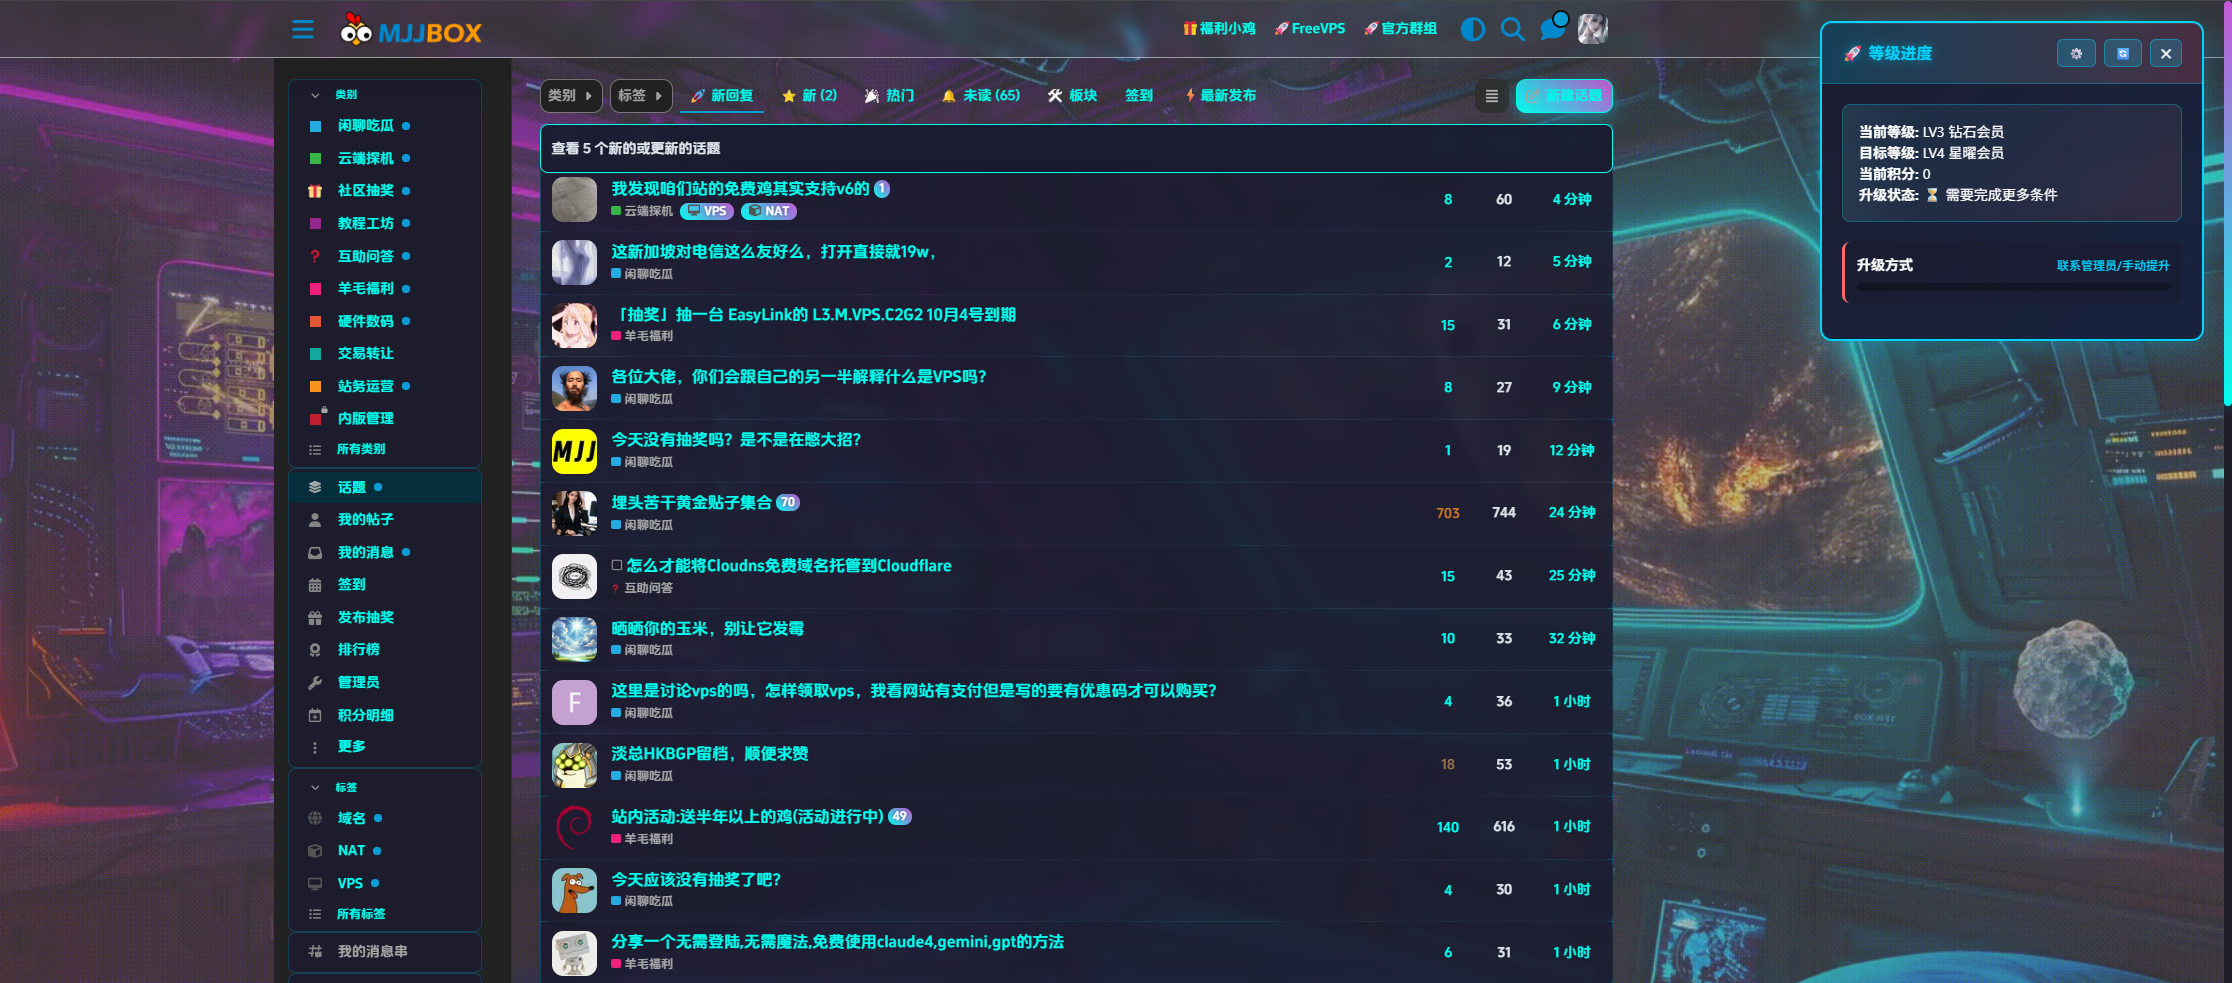Open the search magnifier icon
This screenshot has height=983, width=2232.
[1512, 29]
